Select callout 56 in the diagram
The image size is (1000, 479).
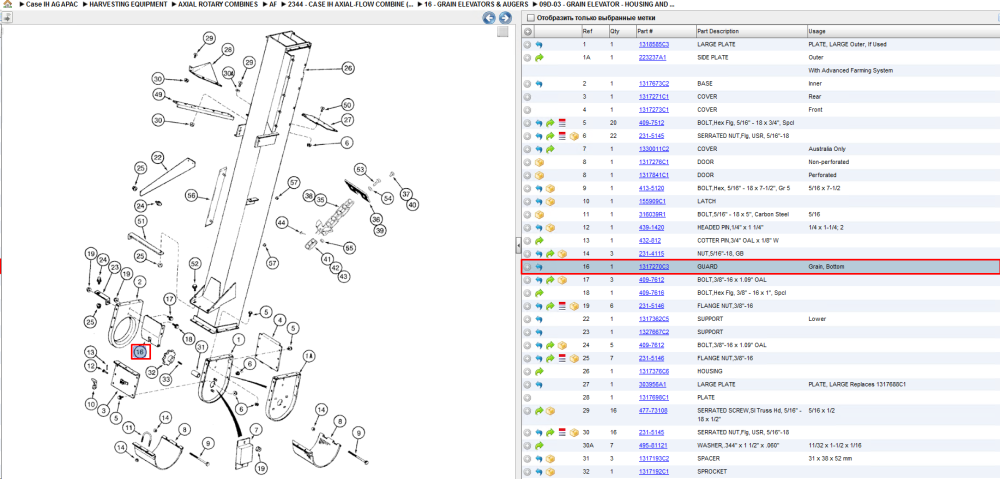click(x=191, y=194)
